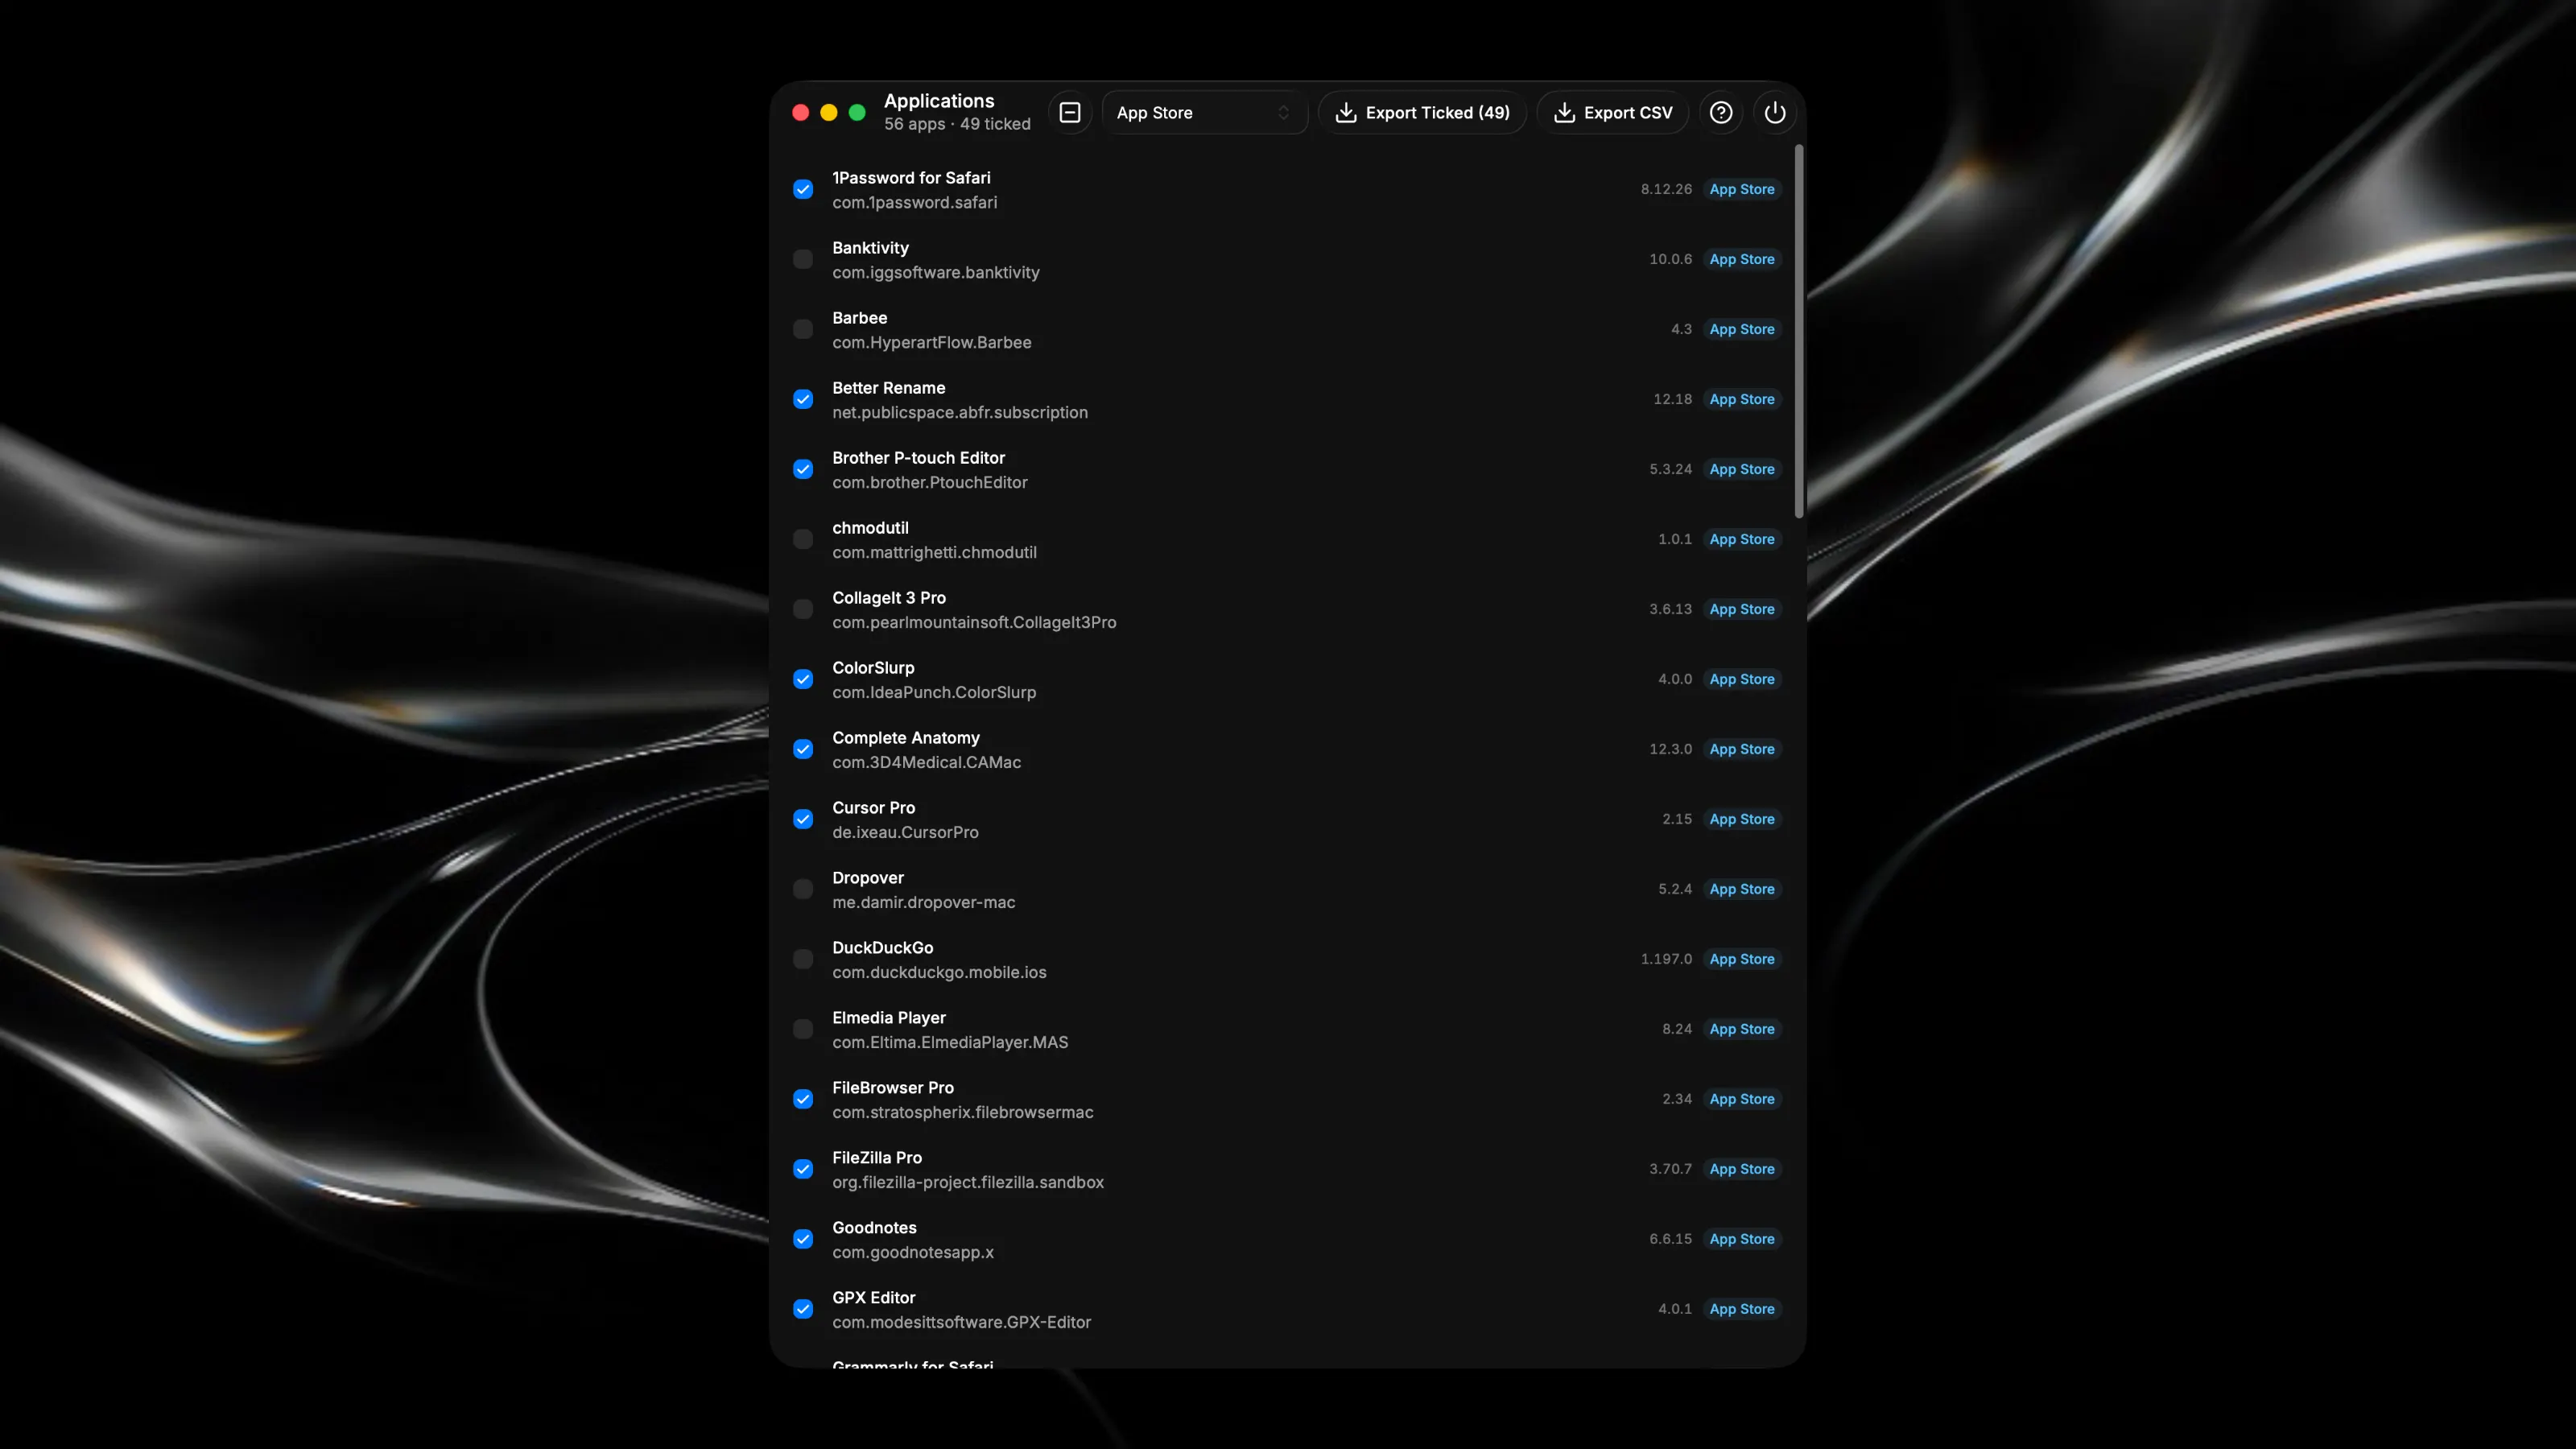Image resolution: width=2576 pixels, height=1449 pixels.
Task: Click the CollageIt 3 Pro name
Action: point(889,597)
